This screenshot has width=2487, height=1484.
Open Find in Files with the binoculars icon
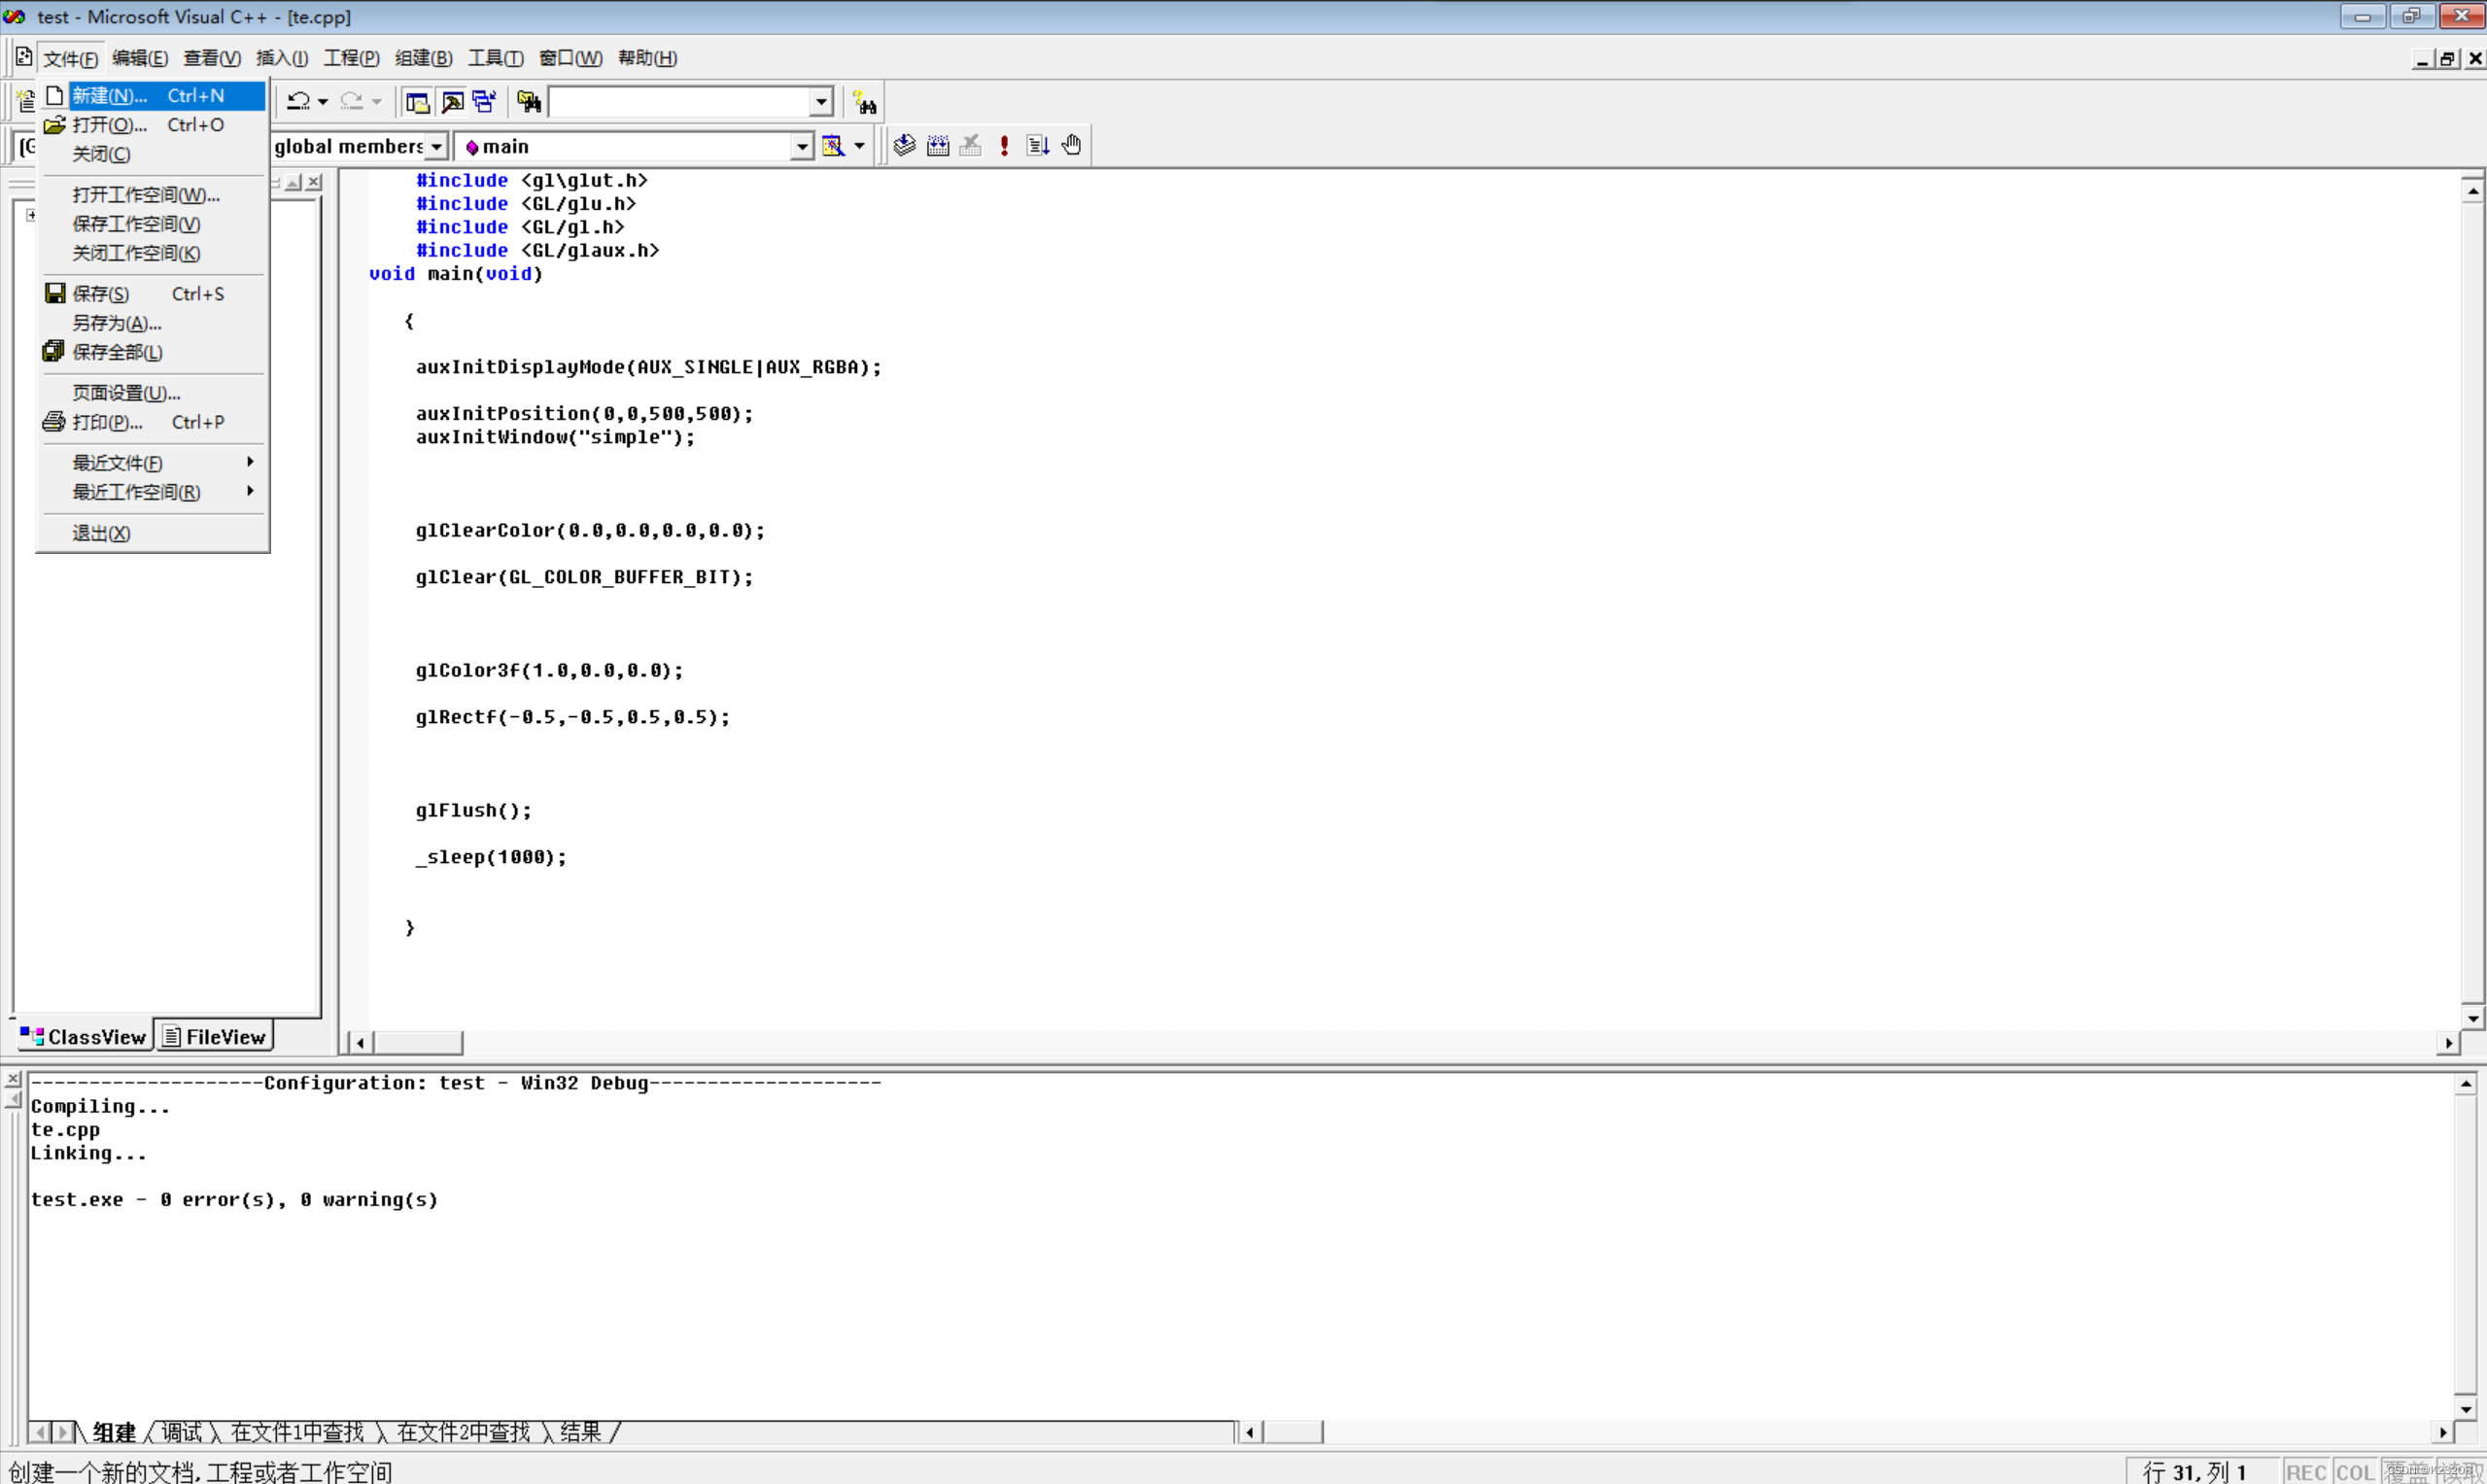[528, 101]
